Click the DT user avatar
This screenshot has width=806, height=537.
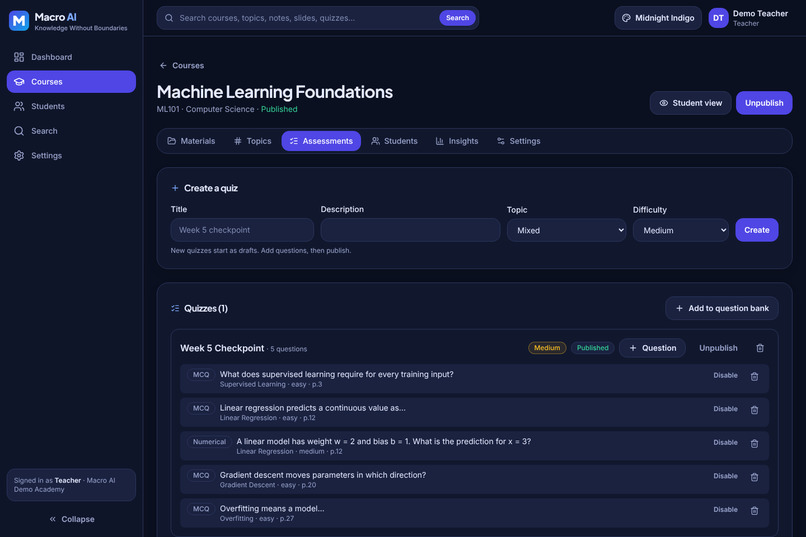coord(718,18)
